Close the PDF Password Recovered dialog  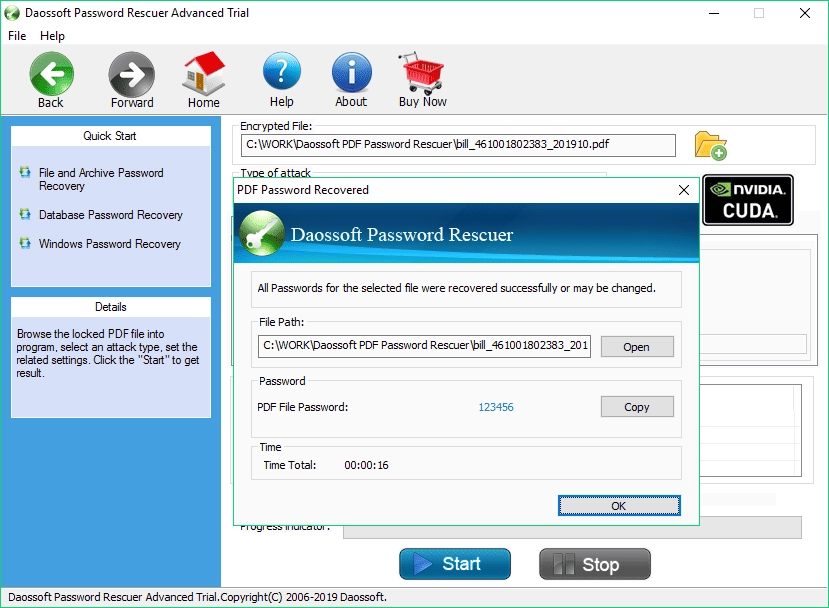(x=684, y=190)
